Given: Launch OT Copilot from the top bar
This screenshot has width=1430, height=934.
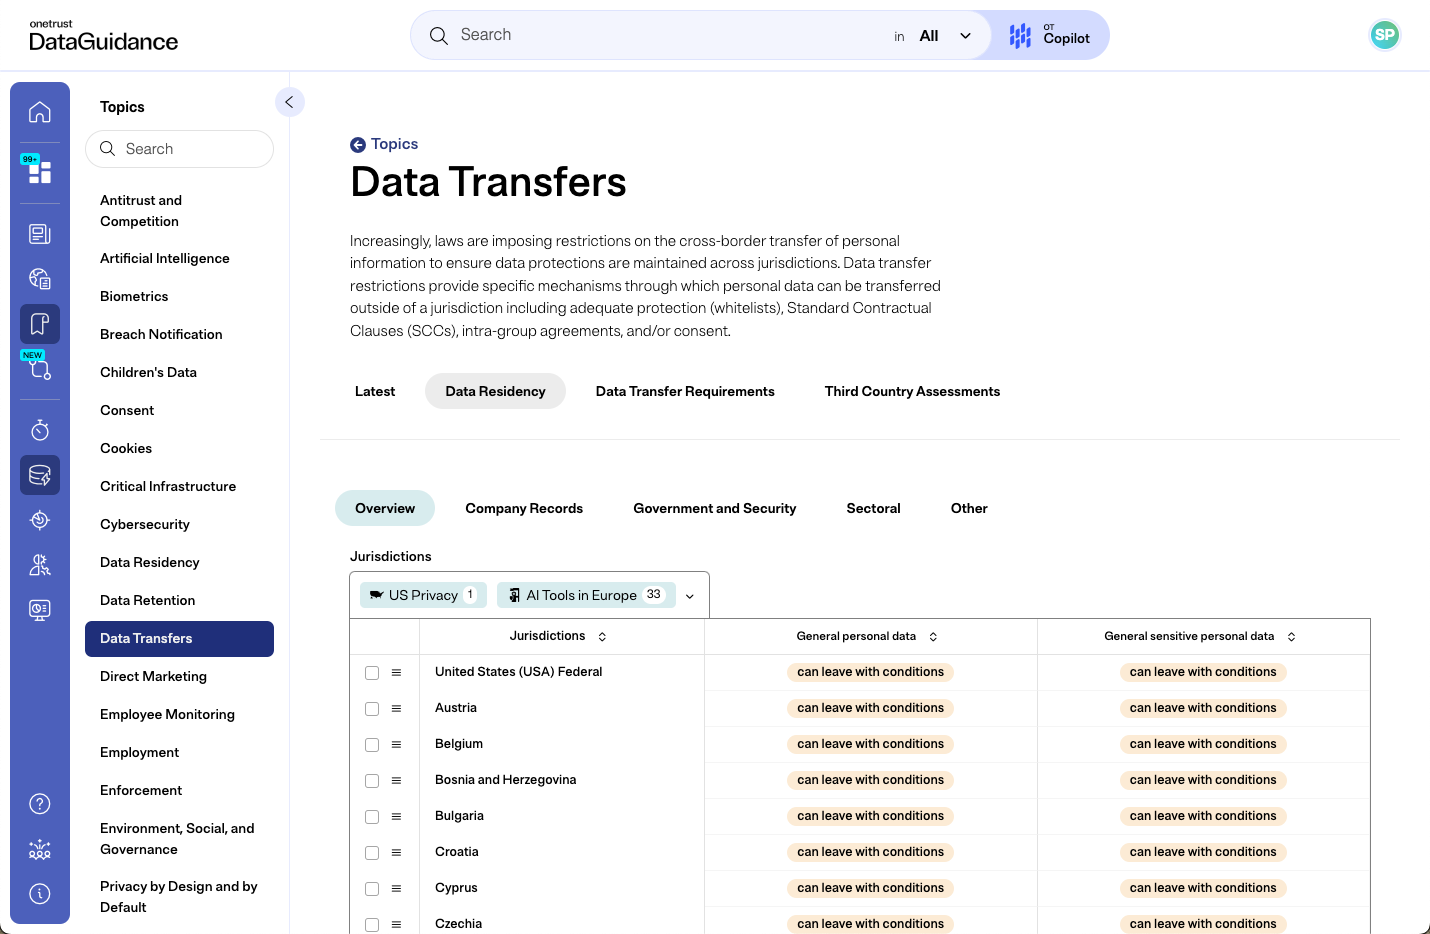Looking at the screenshot, I should pos(1048,35).
